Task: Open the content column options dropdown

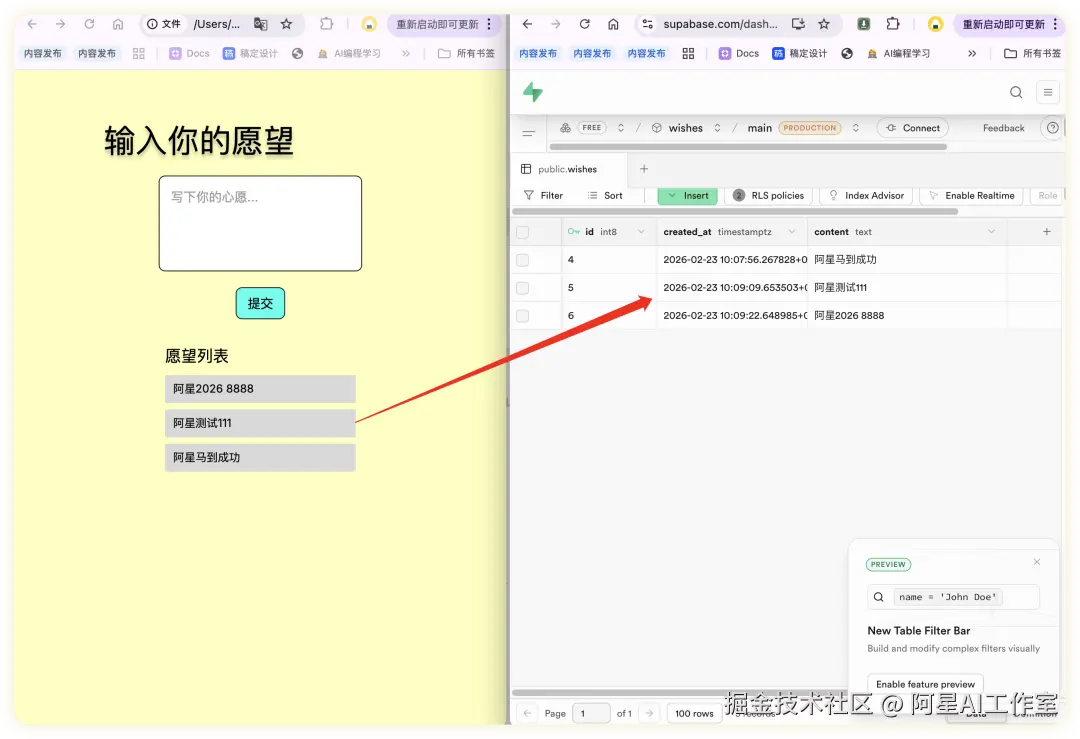Action: tap(989, 231)
